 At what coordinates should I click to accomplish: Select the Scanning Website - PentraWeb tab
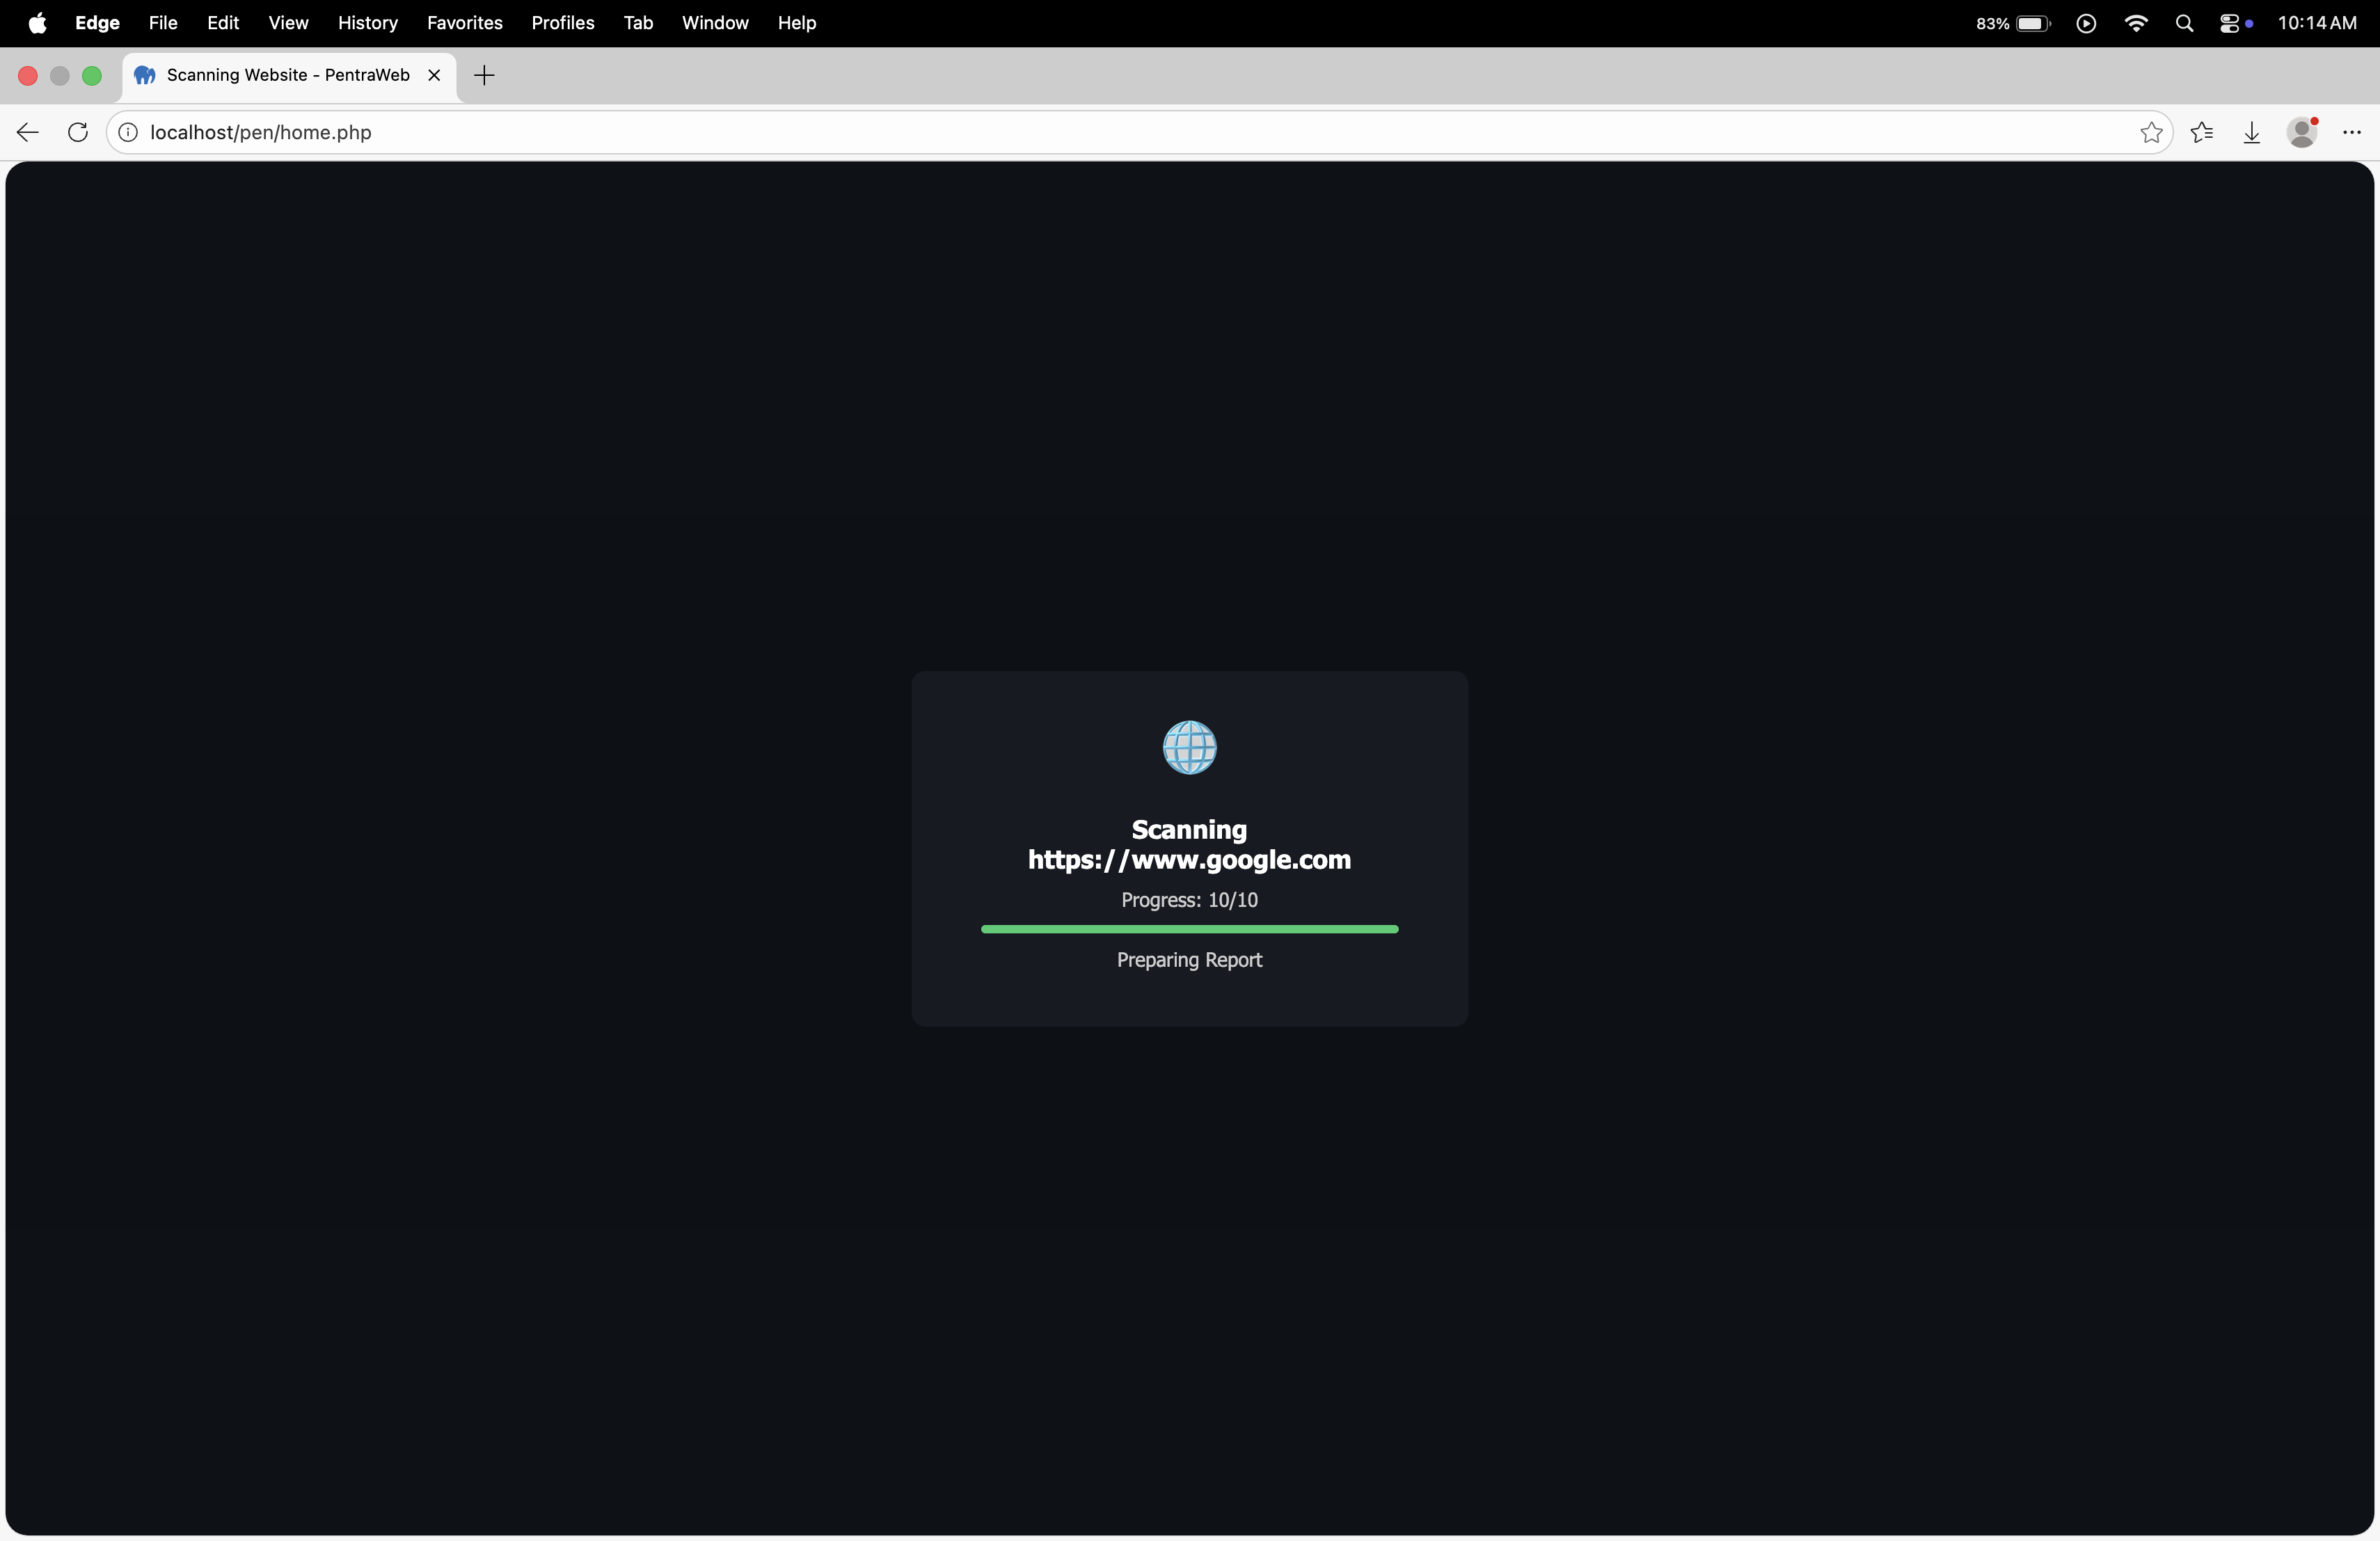click(x=287, y=75)
